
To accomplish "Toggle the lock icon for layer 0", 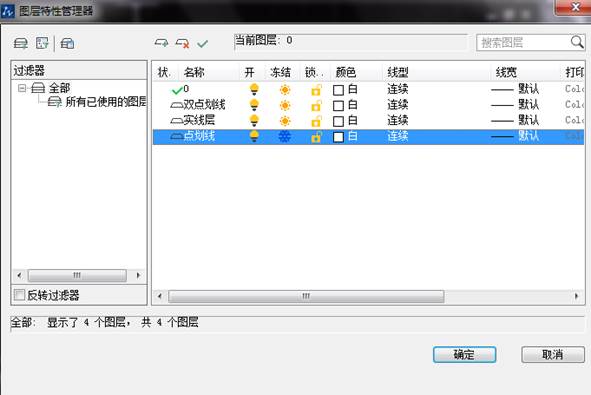I will coord(316,90).
